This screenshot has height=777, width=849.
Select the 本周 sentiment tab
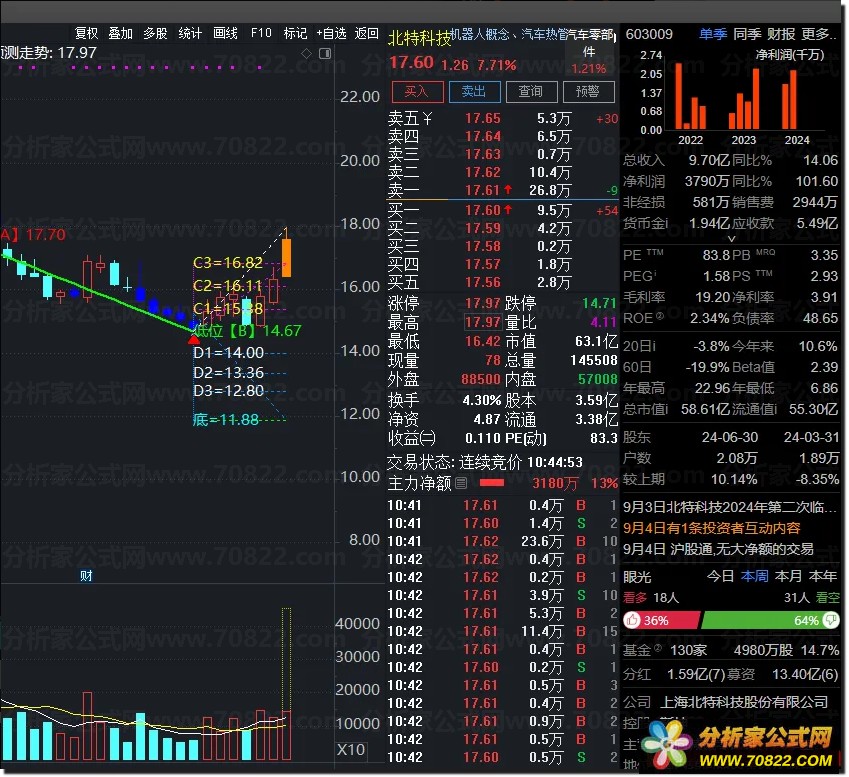pyautogui.click(x=755, y=576)
